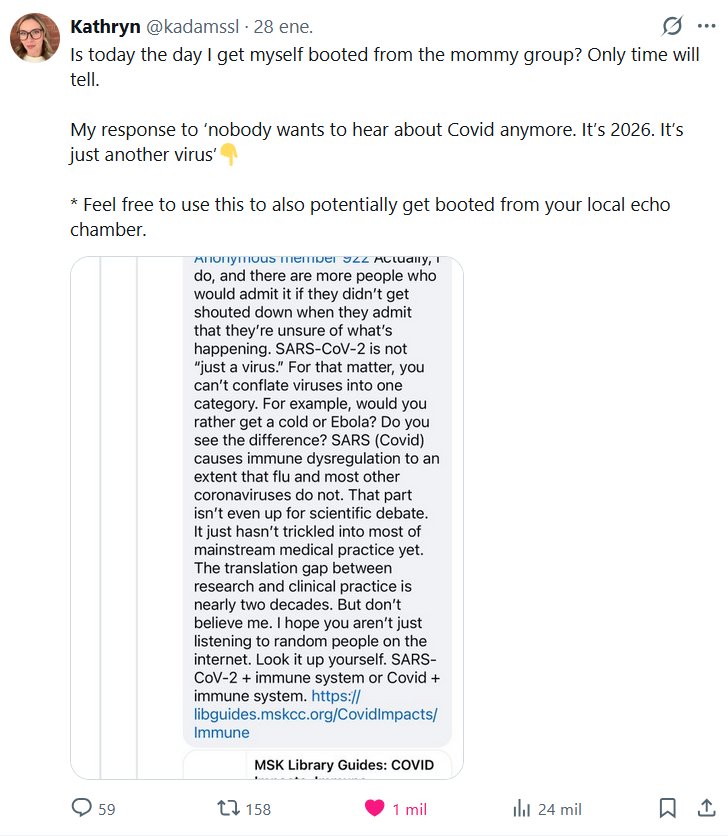This screenshot has width=728, height=836.
Task: Click the 59 replies count
Action: (x=106, y=809)
